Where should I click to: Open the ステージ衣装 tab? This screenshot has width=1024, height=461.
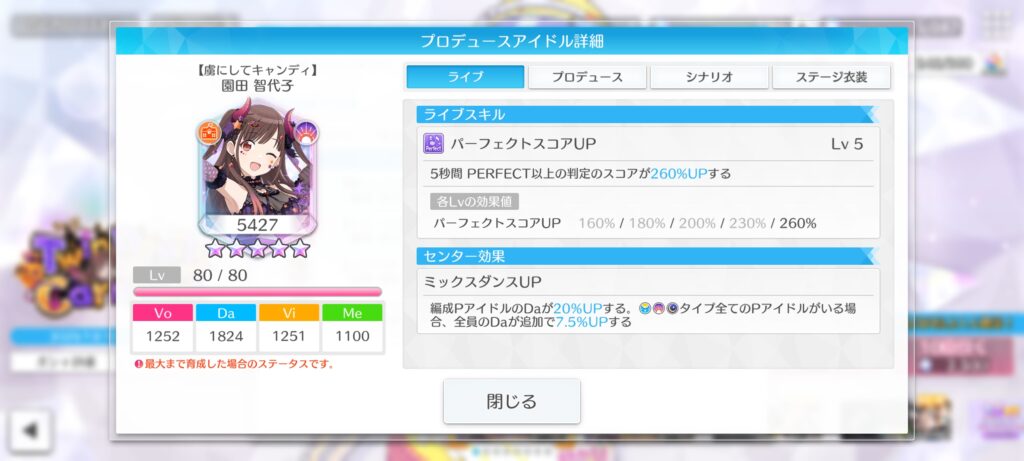(x=831, y=76)
